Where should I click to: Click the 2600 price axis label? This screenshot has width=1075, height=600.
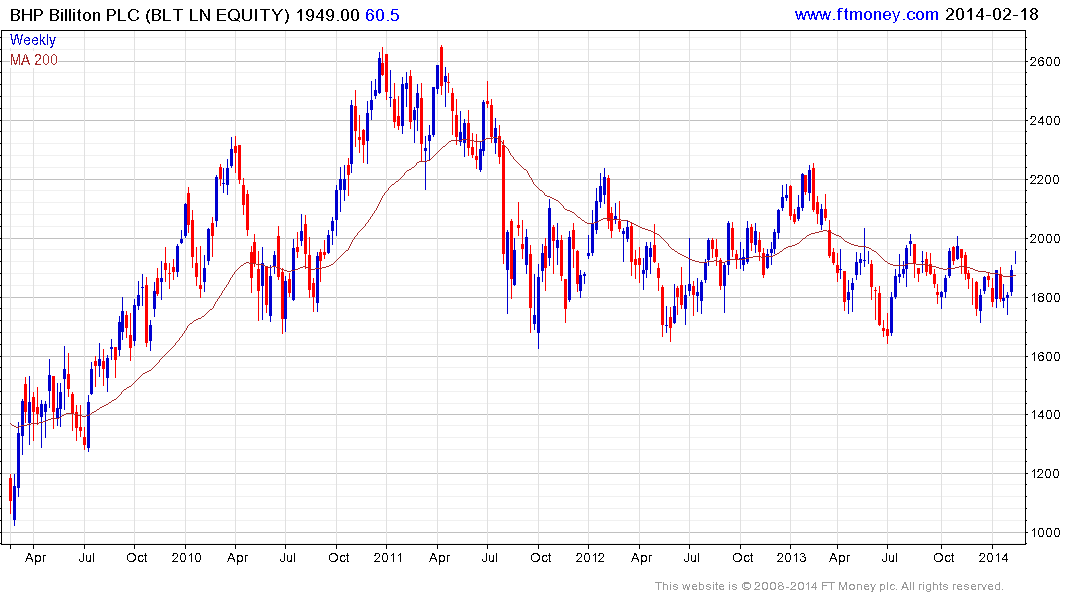(x=1045, y=62)
